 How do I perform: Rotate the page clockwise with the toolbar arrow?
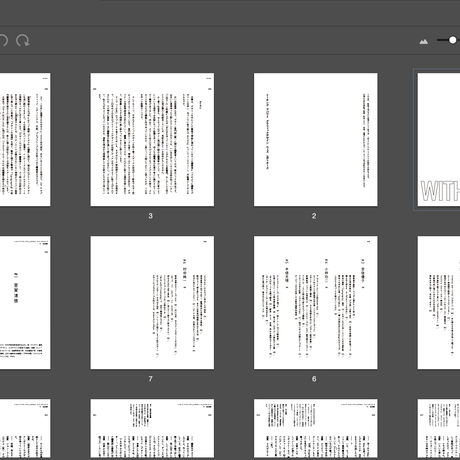point(23,41)
